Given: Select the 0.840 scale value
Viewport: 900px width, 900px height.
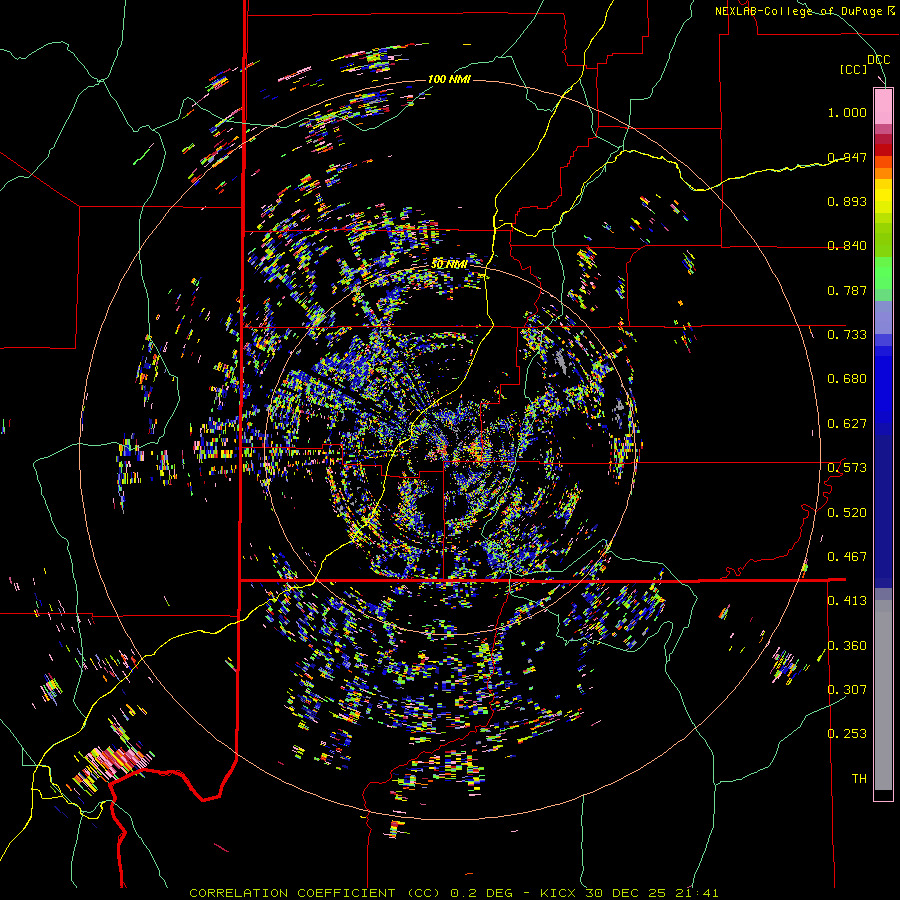Looking at the screenshot, I should (x=847, y=246).
